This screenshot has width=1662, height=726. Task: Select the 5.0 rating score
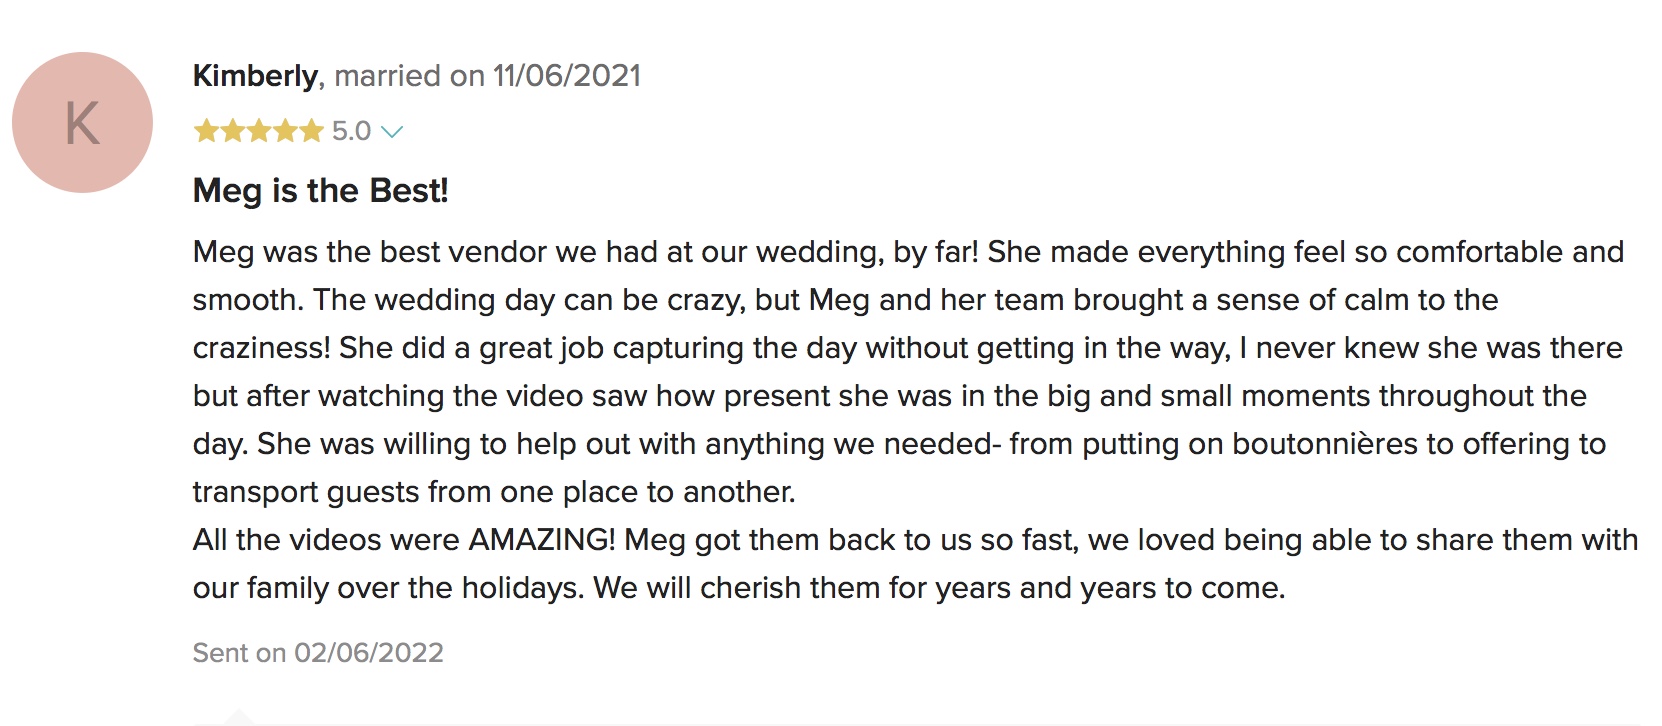(x=351, y=131)
